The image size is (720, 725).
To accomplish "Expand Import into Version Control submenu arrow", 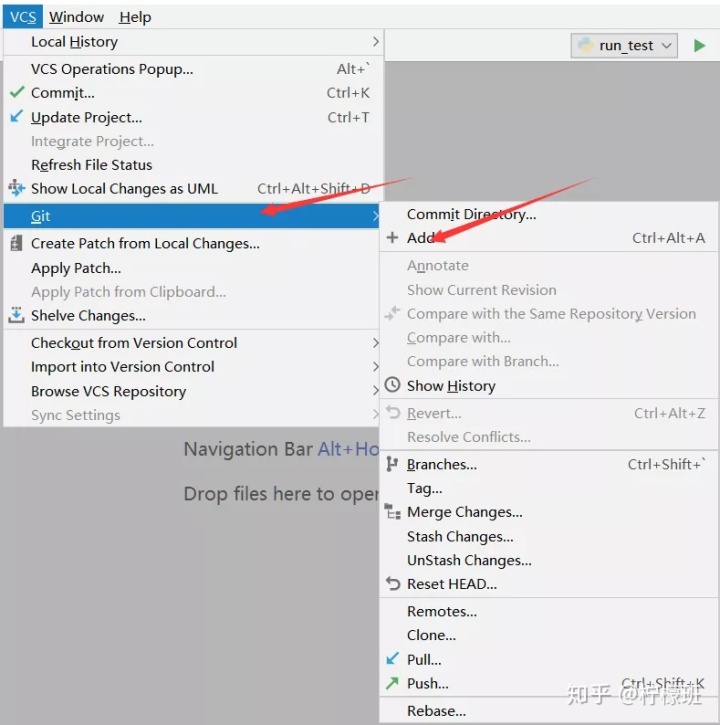I will click(x=375, y=367).
